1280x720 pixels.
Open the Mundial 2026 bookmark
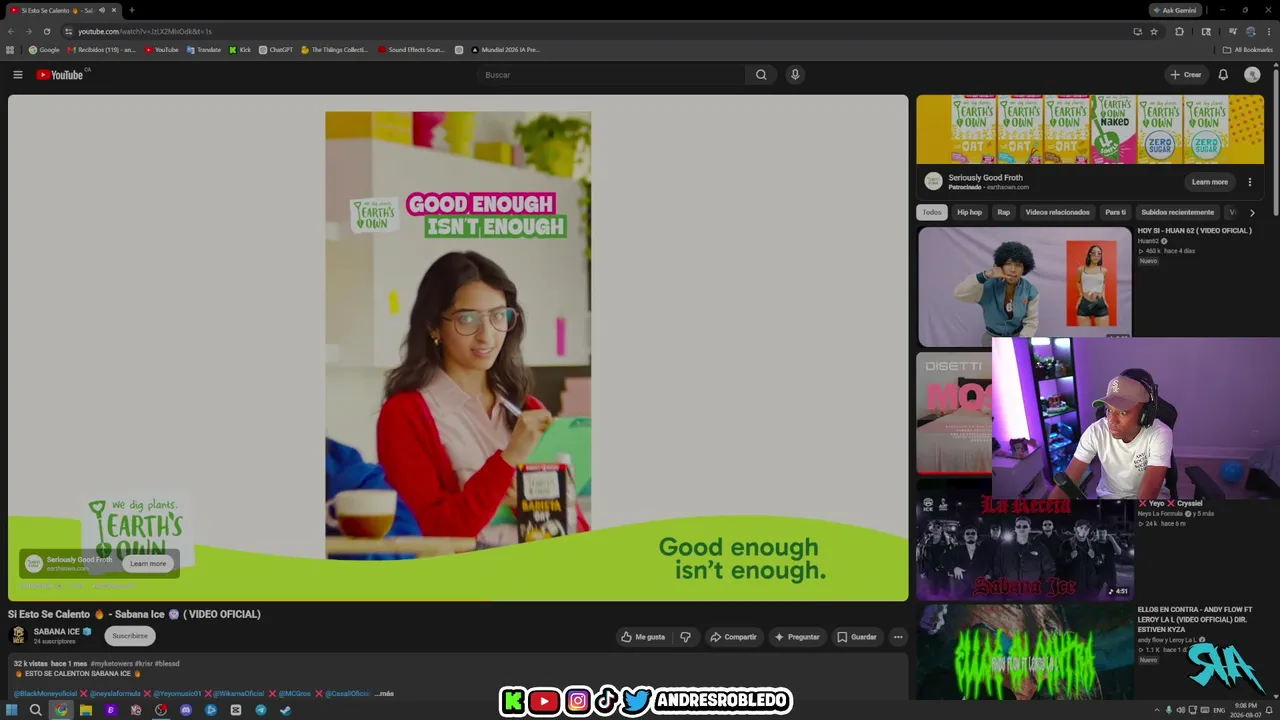[505, 50]
